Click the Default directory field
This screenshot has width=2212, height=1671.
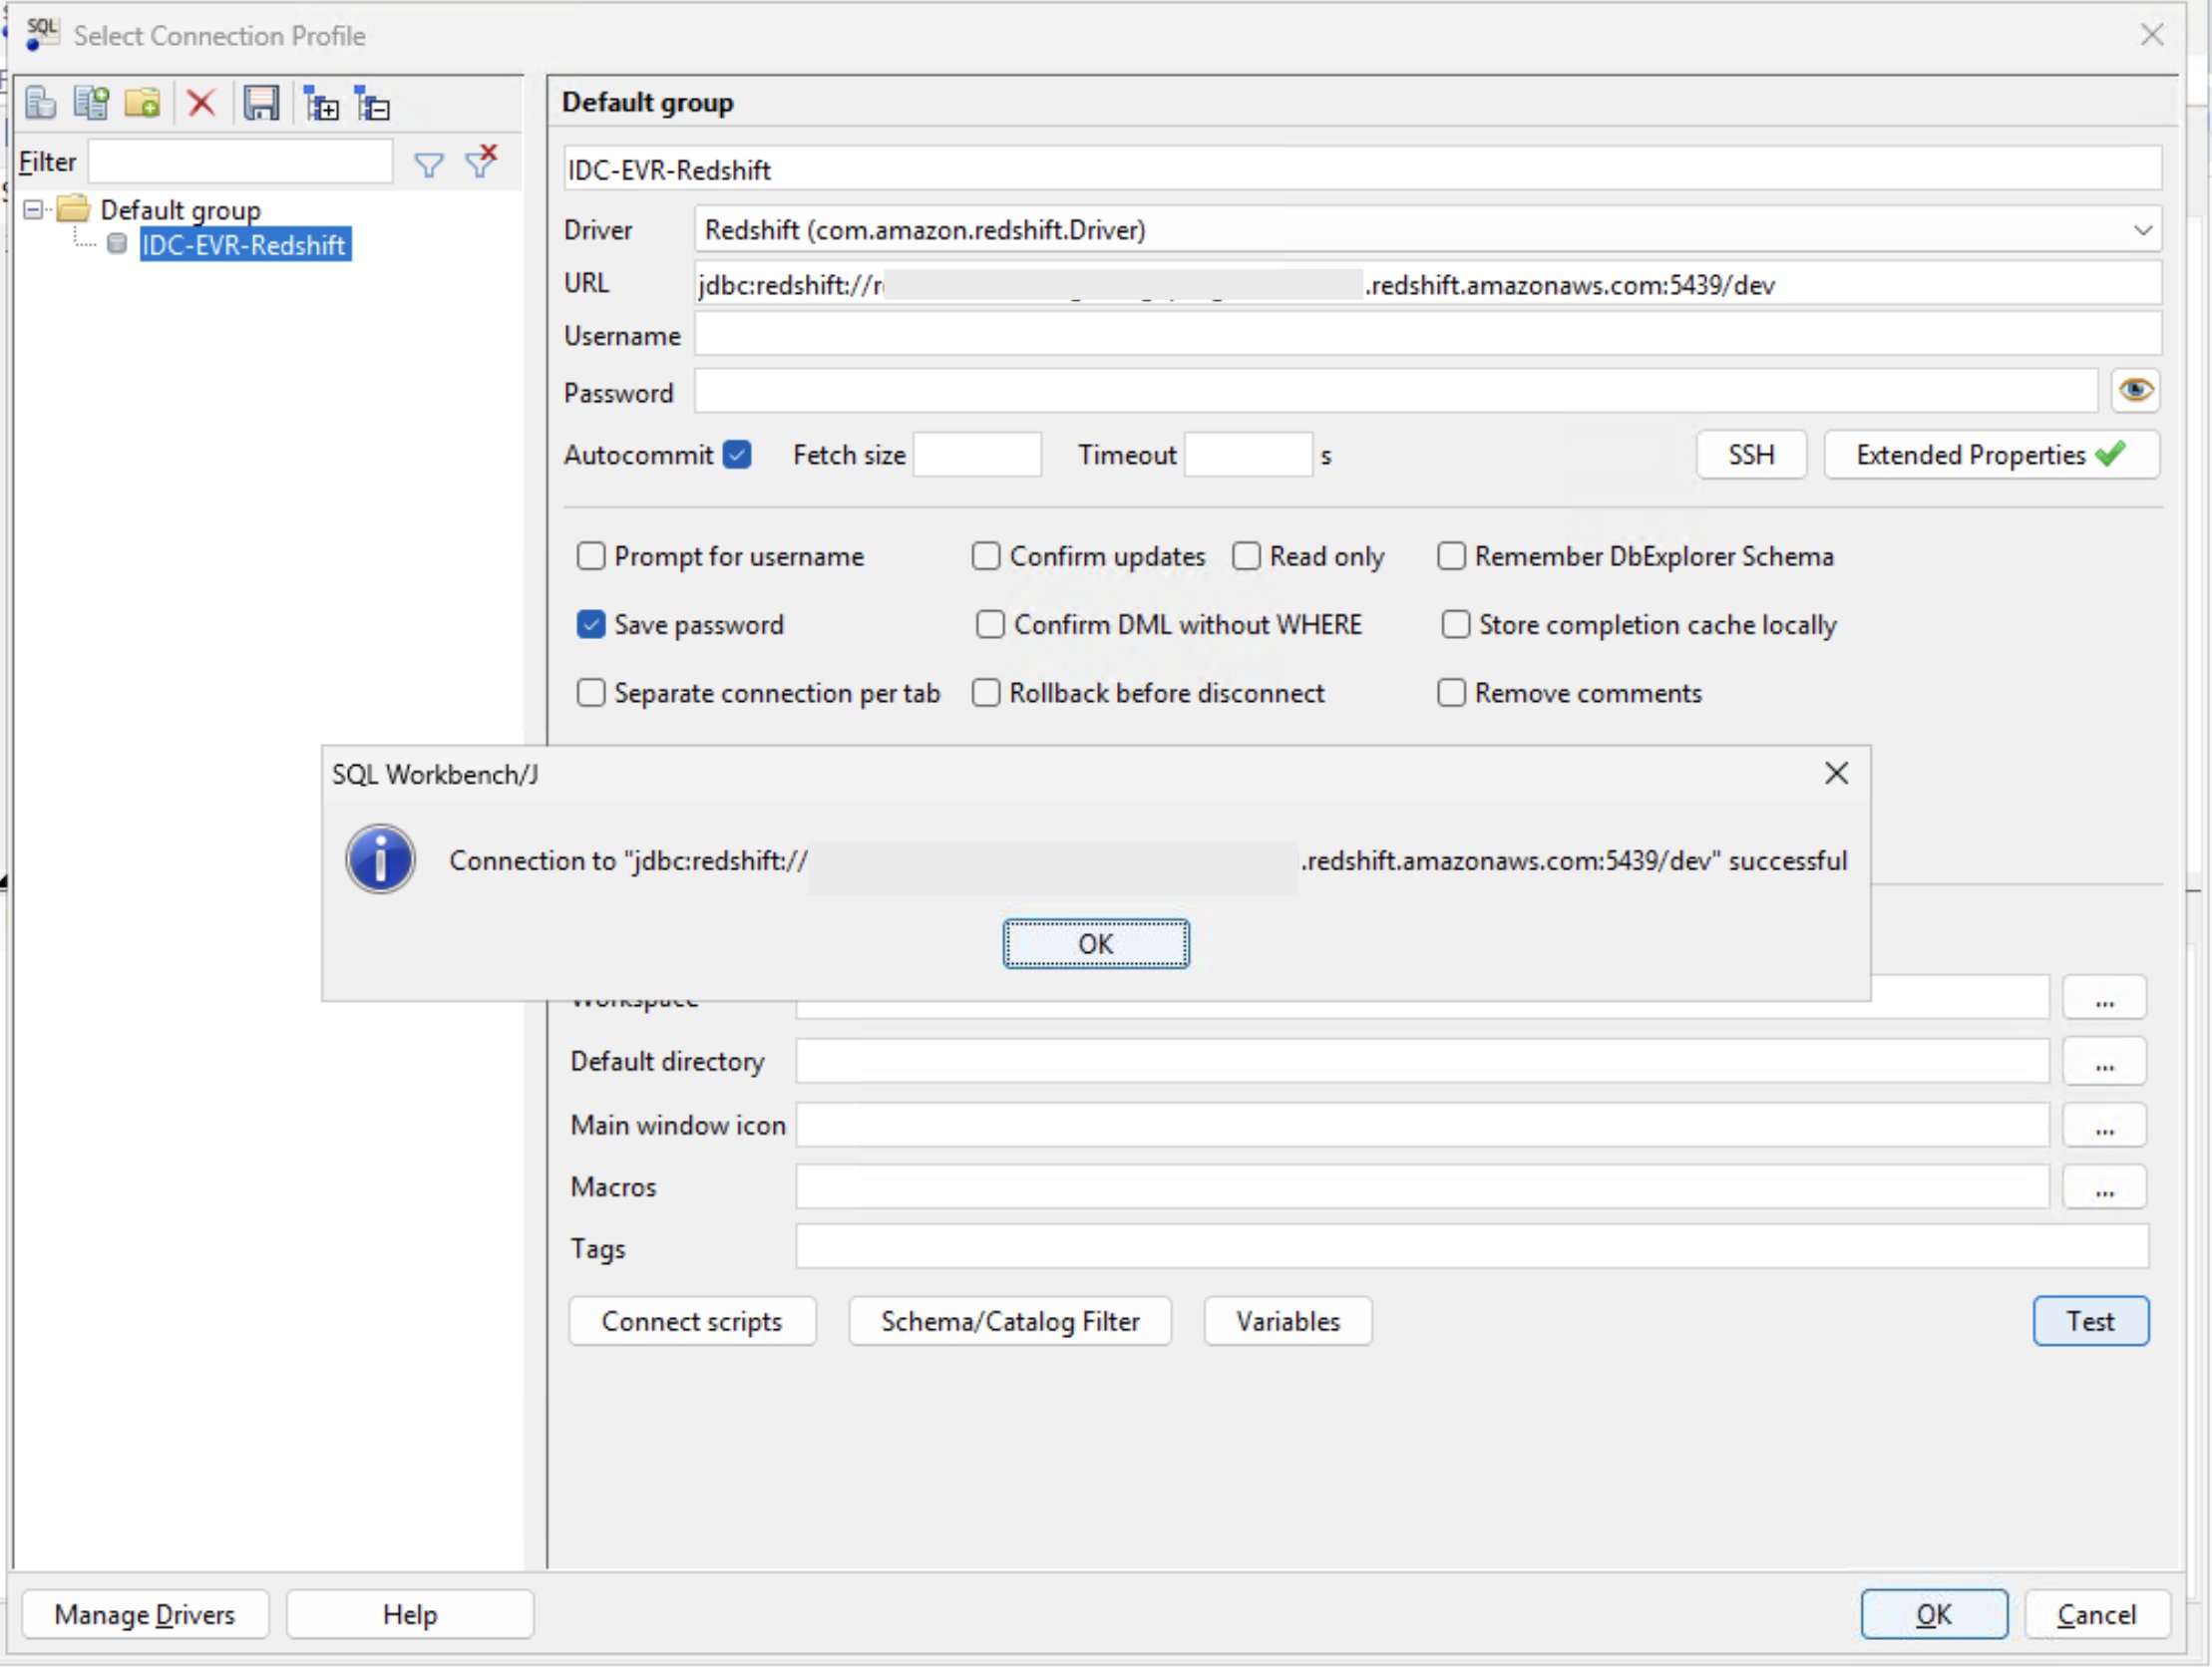tap(1422, 1062)
